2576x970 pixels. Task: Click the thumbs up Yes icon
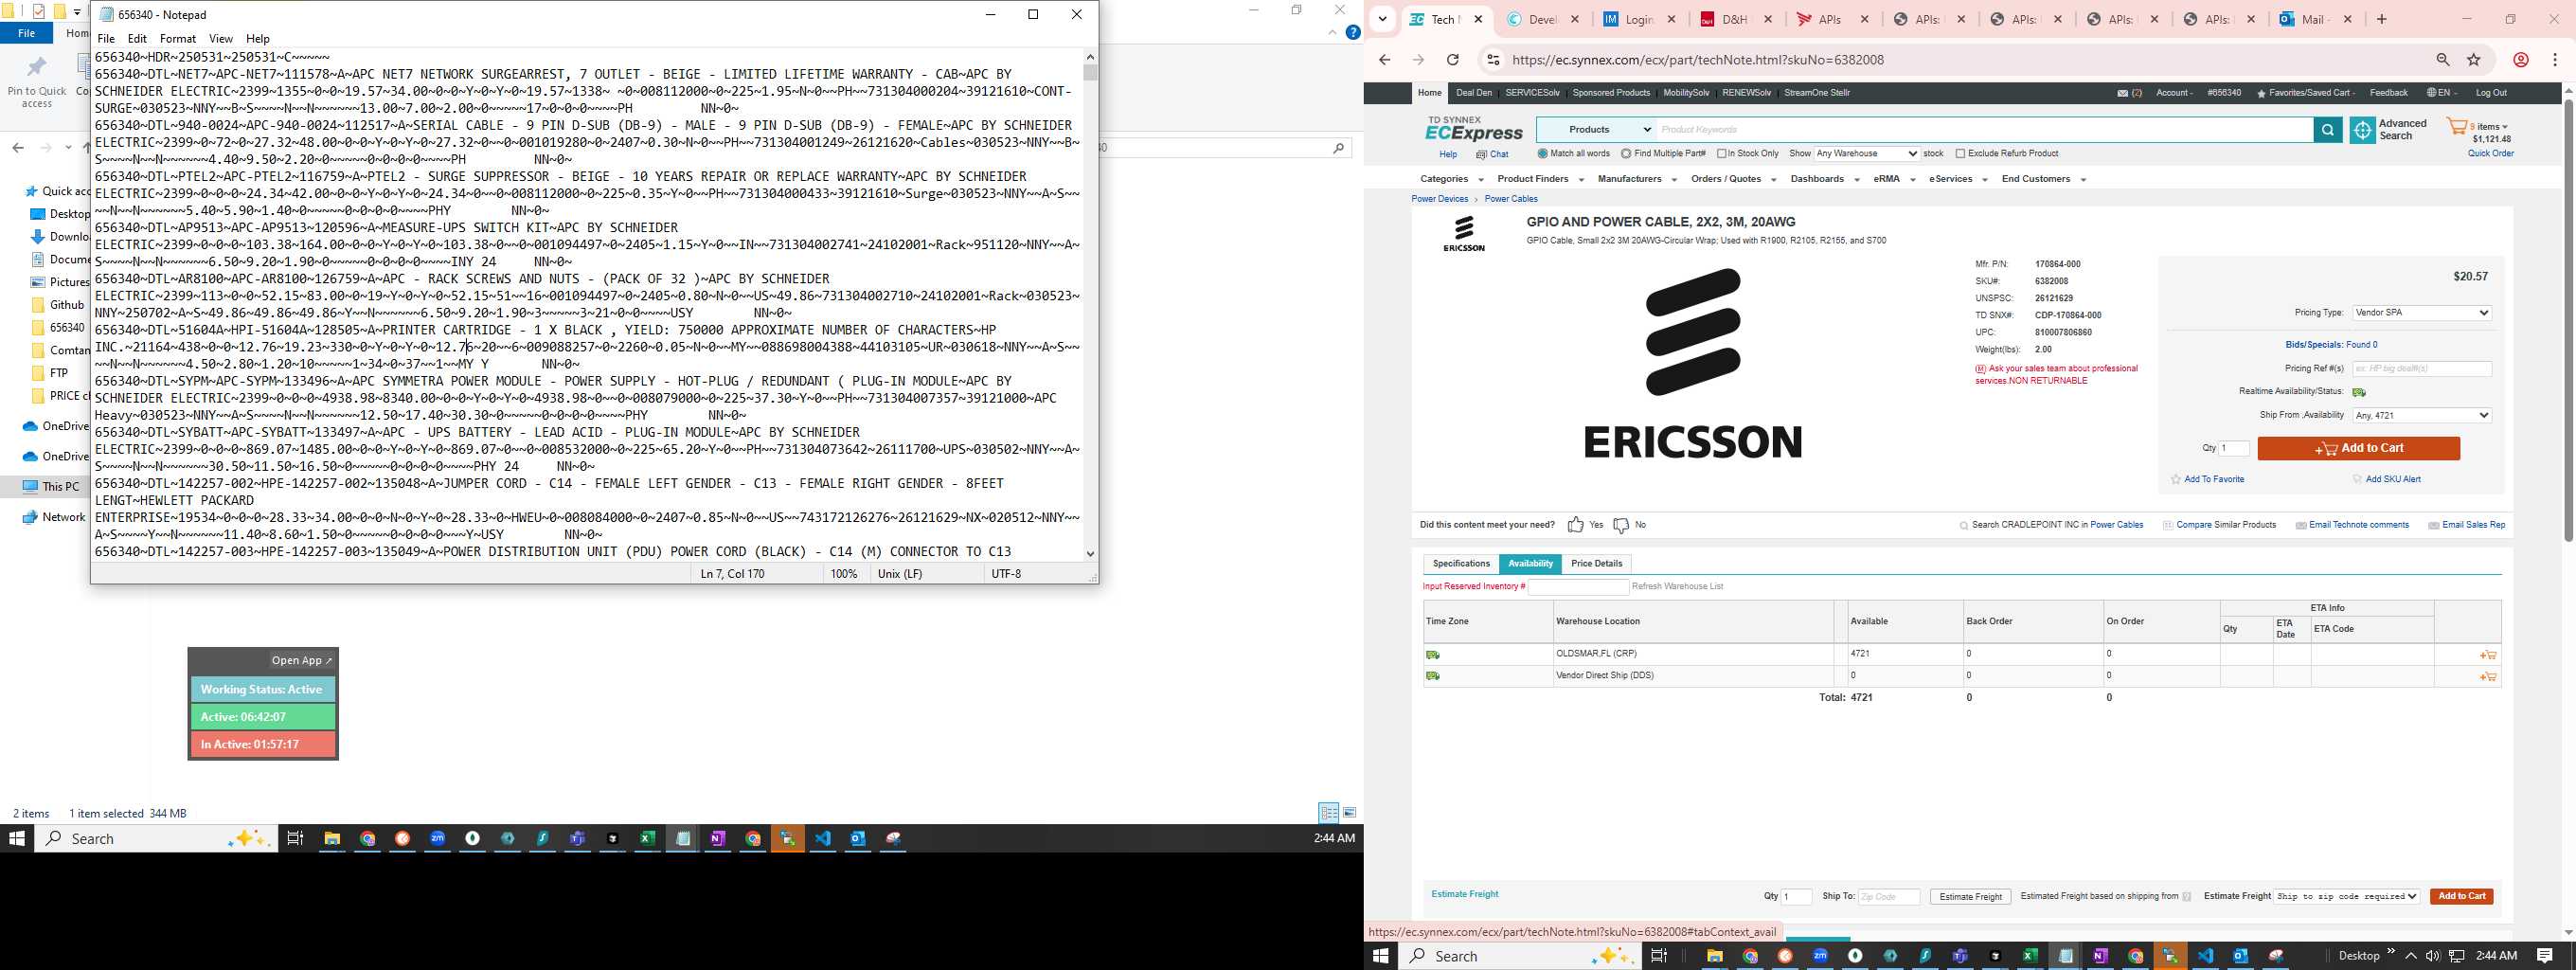(x=1575, y=525)
